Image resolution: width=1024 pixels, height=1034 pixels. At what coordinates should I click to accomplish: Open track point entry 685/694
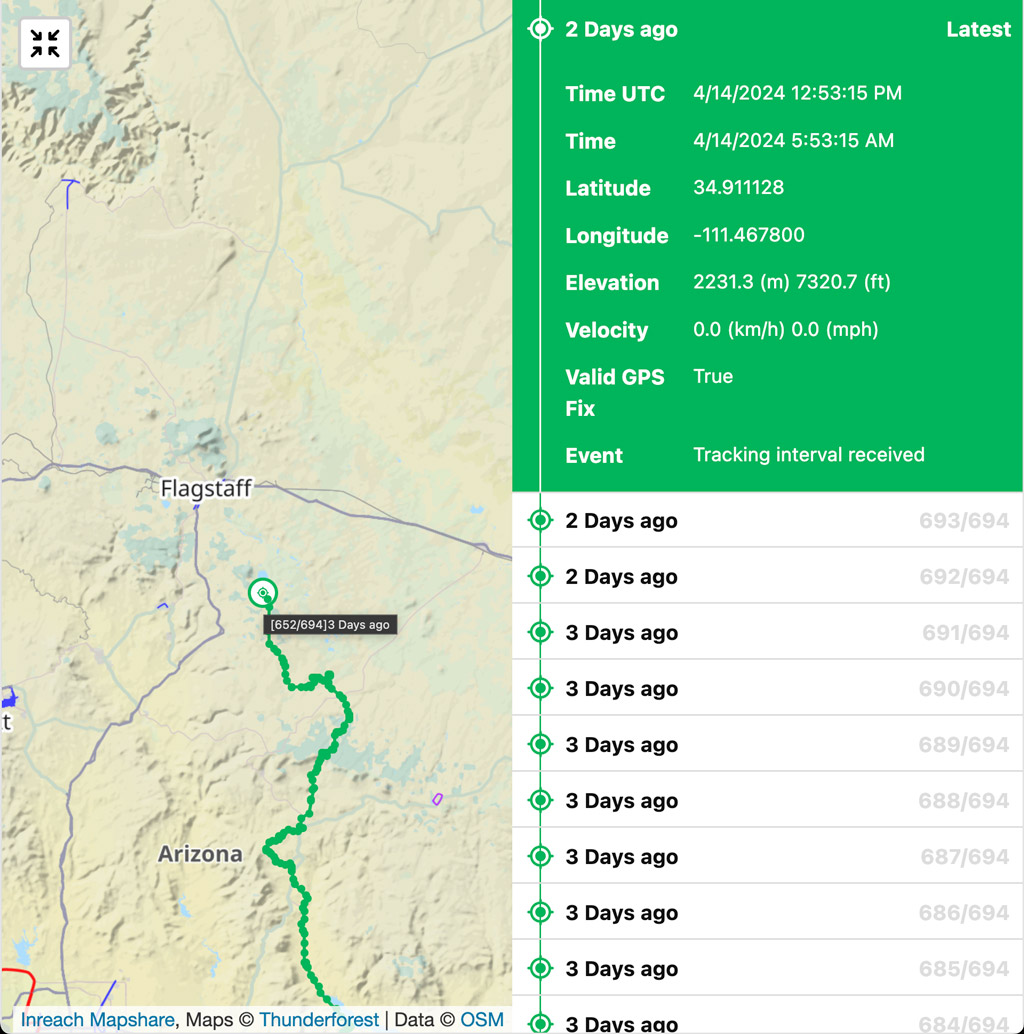point(767,968)
